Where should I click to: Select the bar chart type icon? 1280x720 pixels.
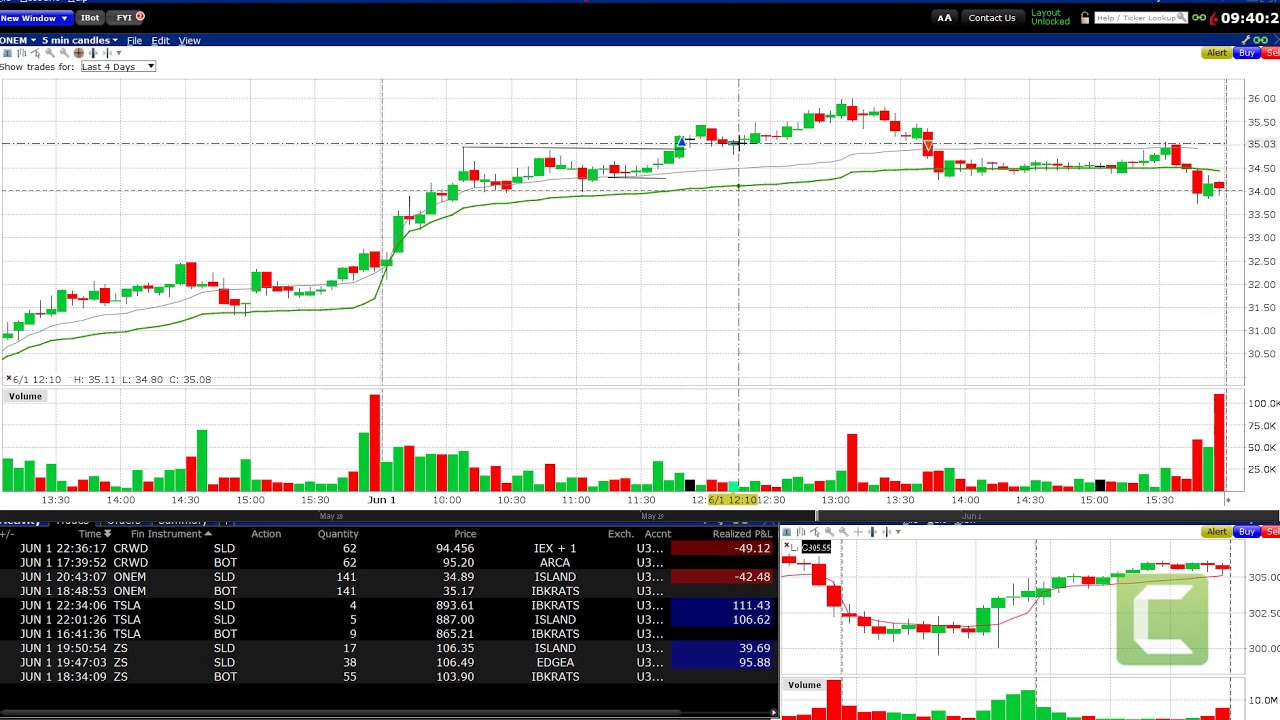click(21, 53)
